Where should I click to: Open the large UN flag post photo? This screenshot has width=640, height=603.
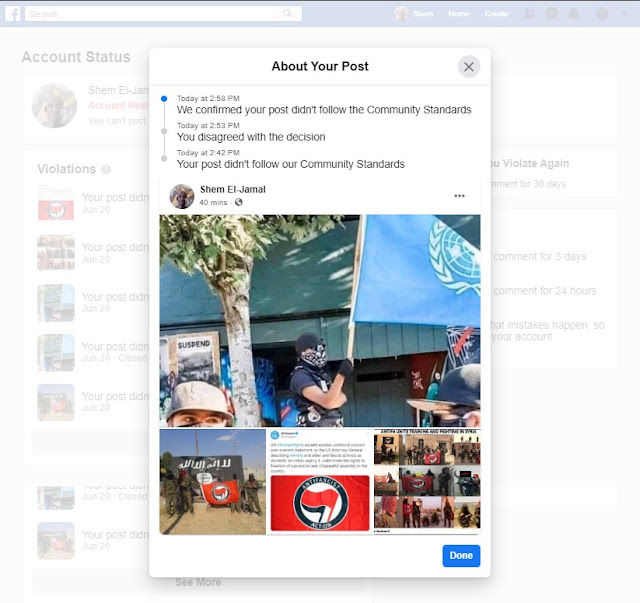pos(320,320)
